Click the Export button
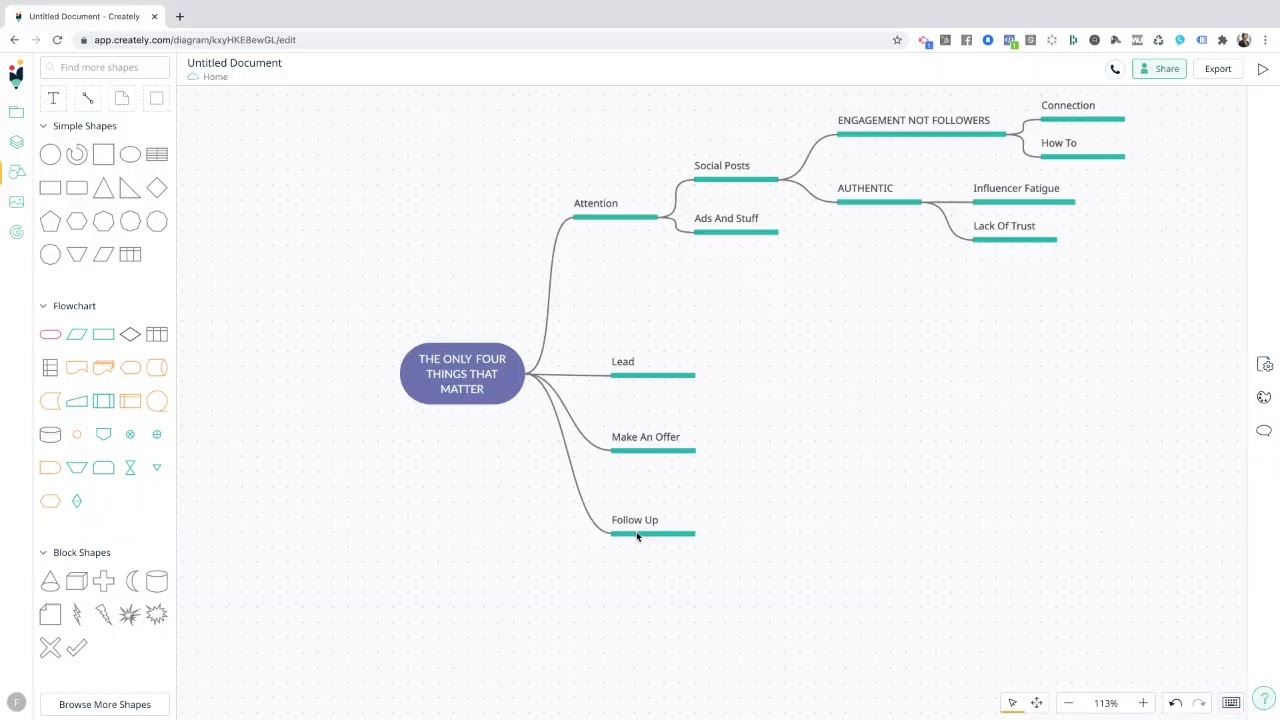Image resolution: width=1280 pixels, height=720 pixels. coord(1217,69)
